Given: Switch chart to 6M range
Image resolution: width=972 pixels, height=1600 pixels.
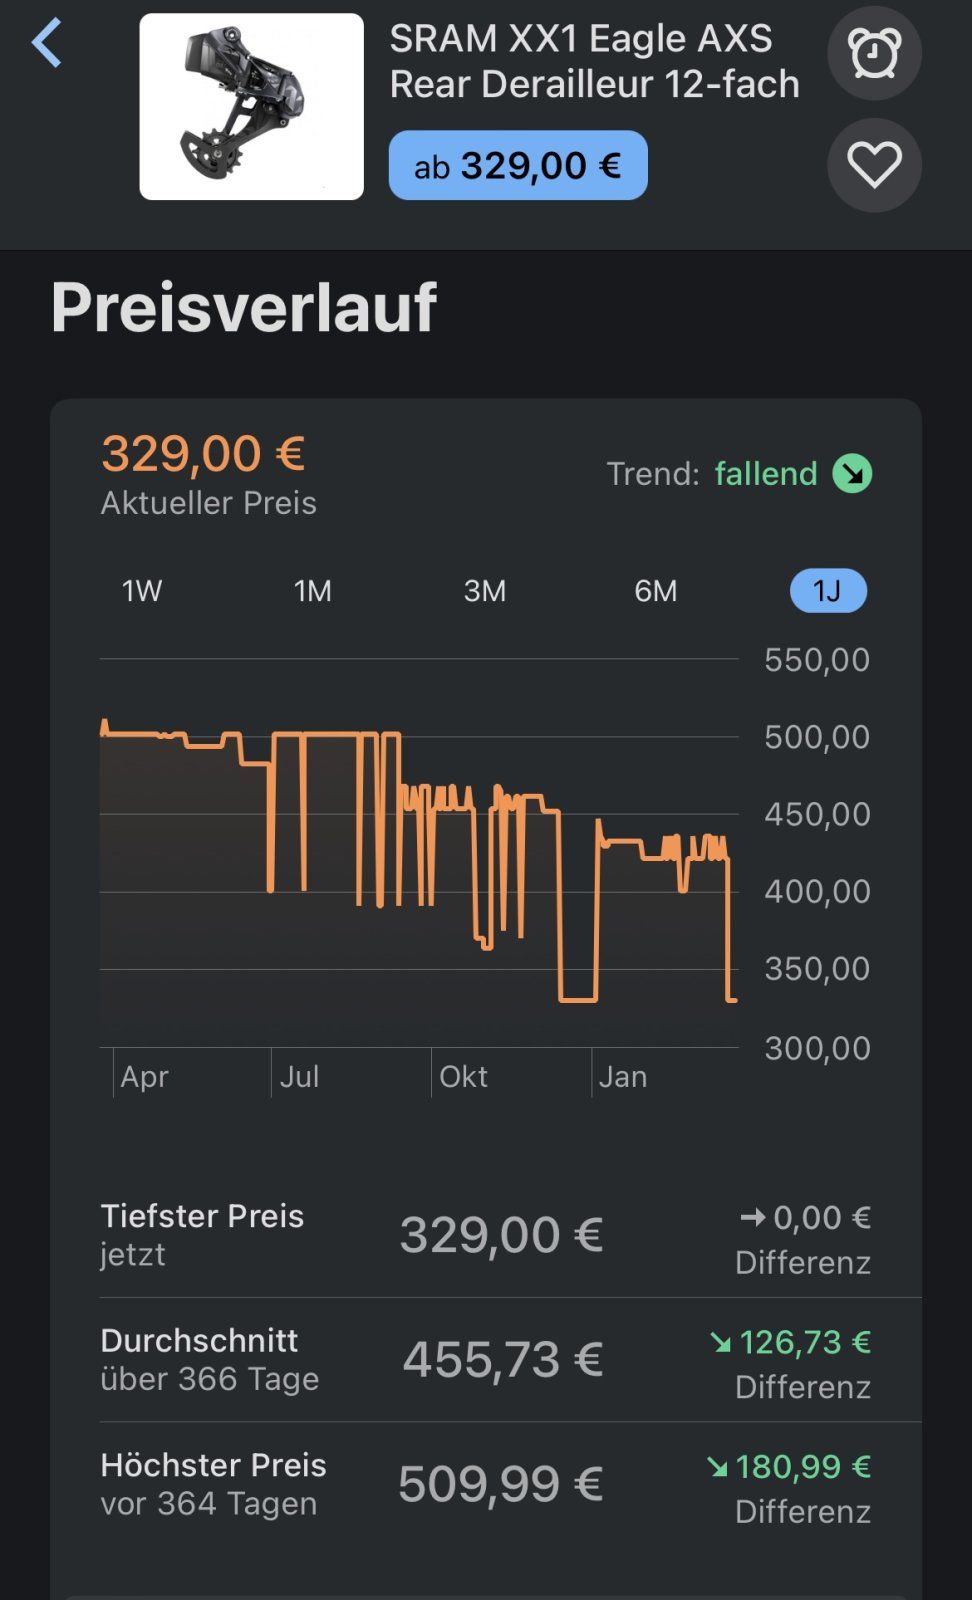Looking at the screenshot, I should [655, 591].
